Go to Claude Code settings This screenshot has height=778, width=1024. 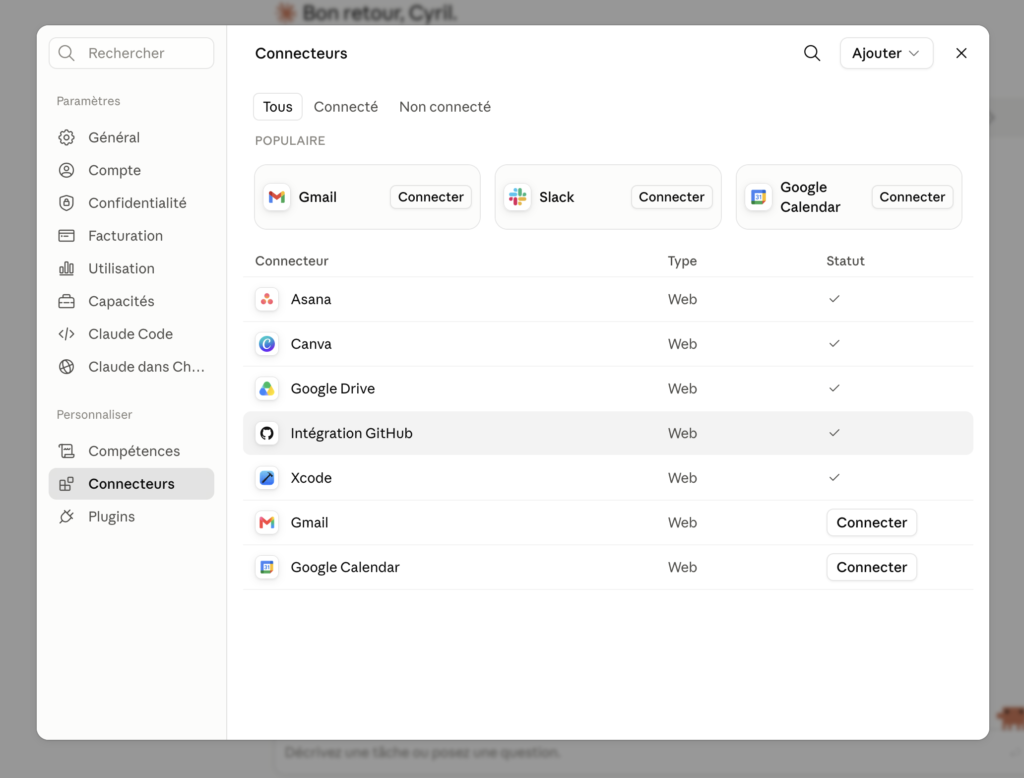coord(131,334)
